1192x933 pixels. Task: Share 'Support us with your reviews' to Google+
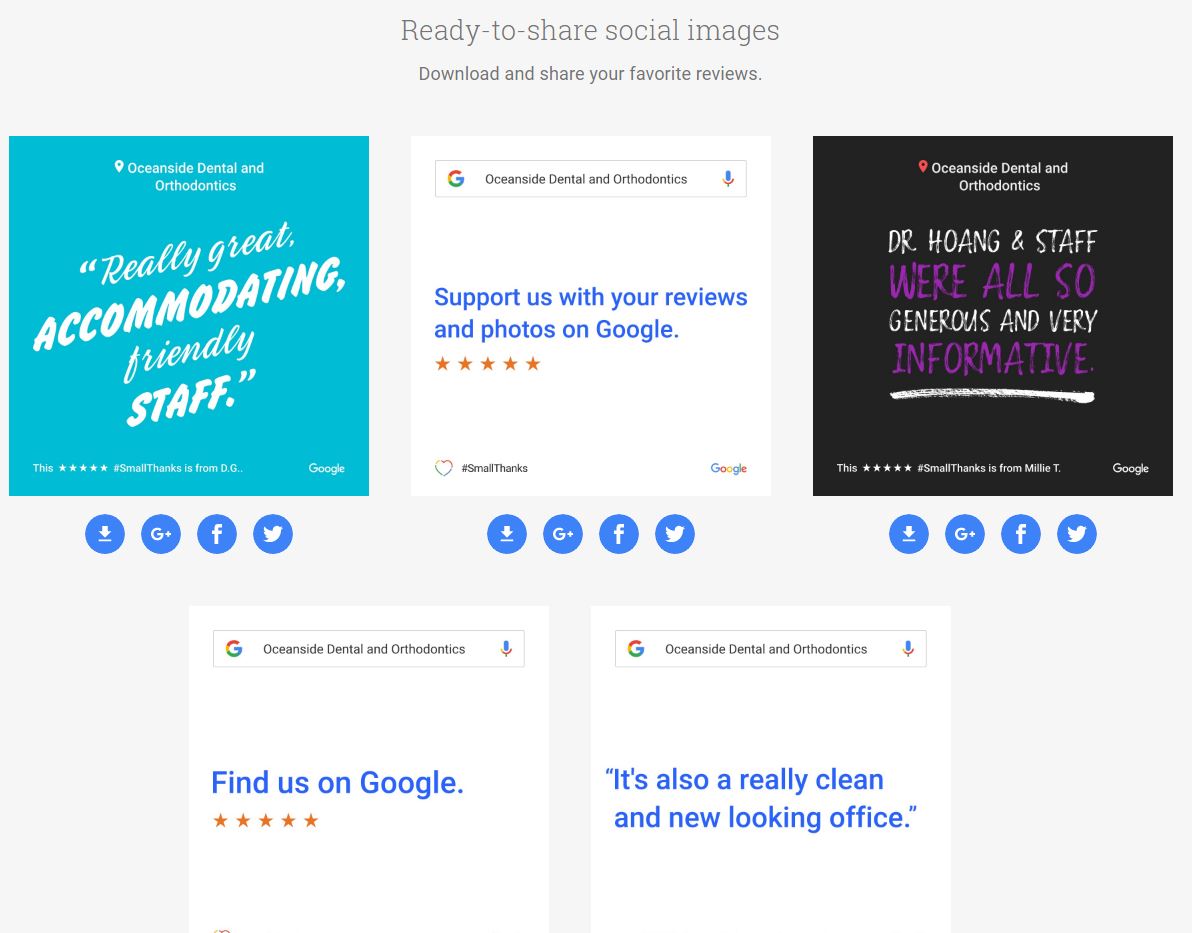pyautogui.click(x=563, y=534)
